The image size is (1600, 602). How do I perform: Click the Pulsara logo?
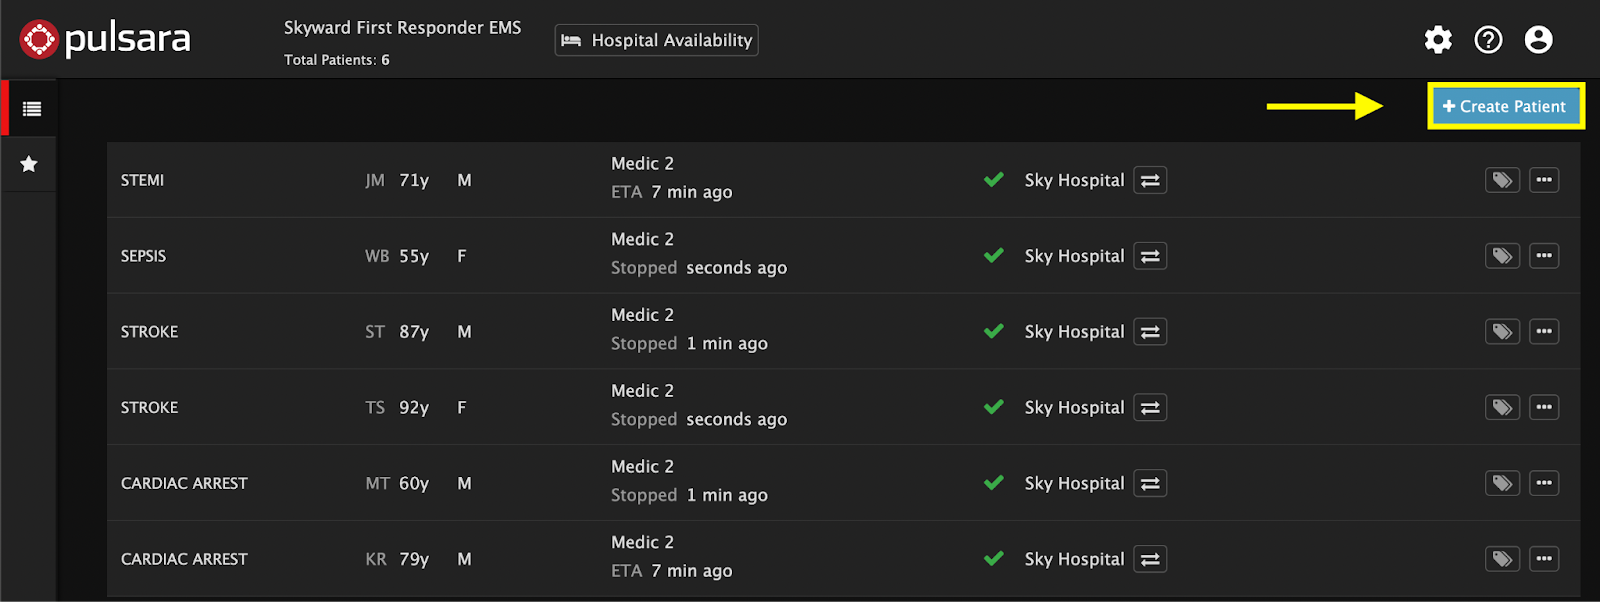(106, 40)
